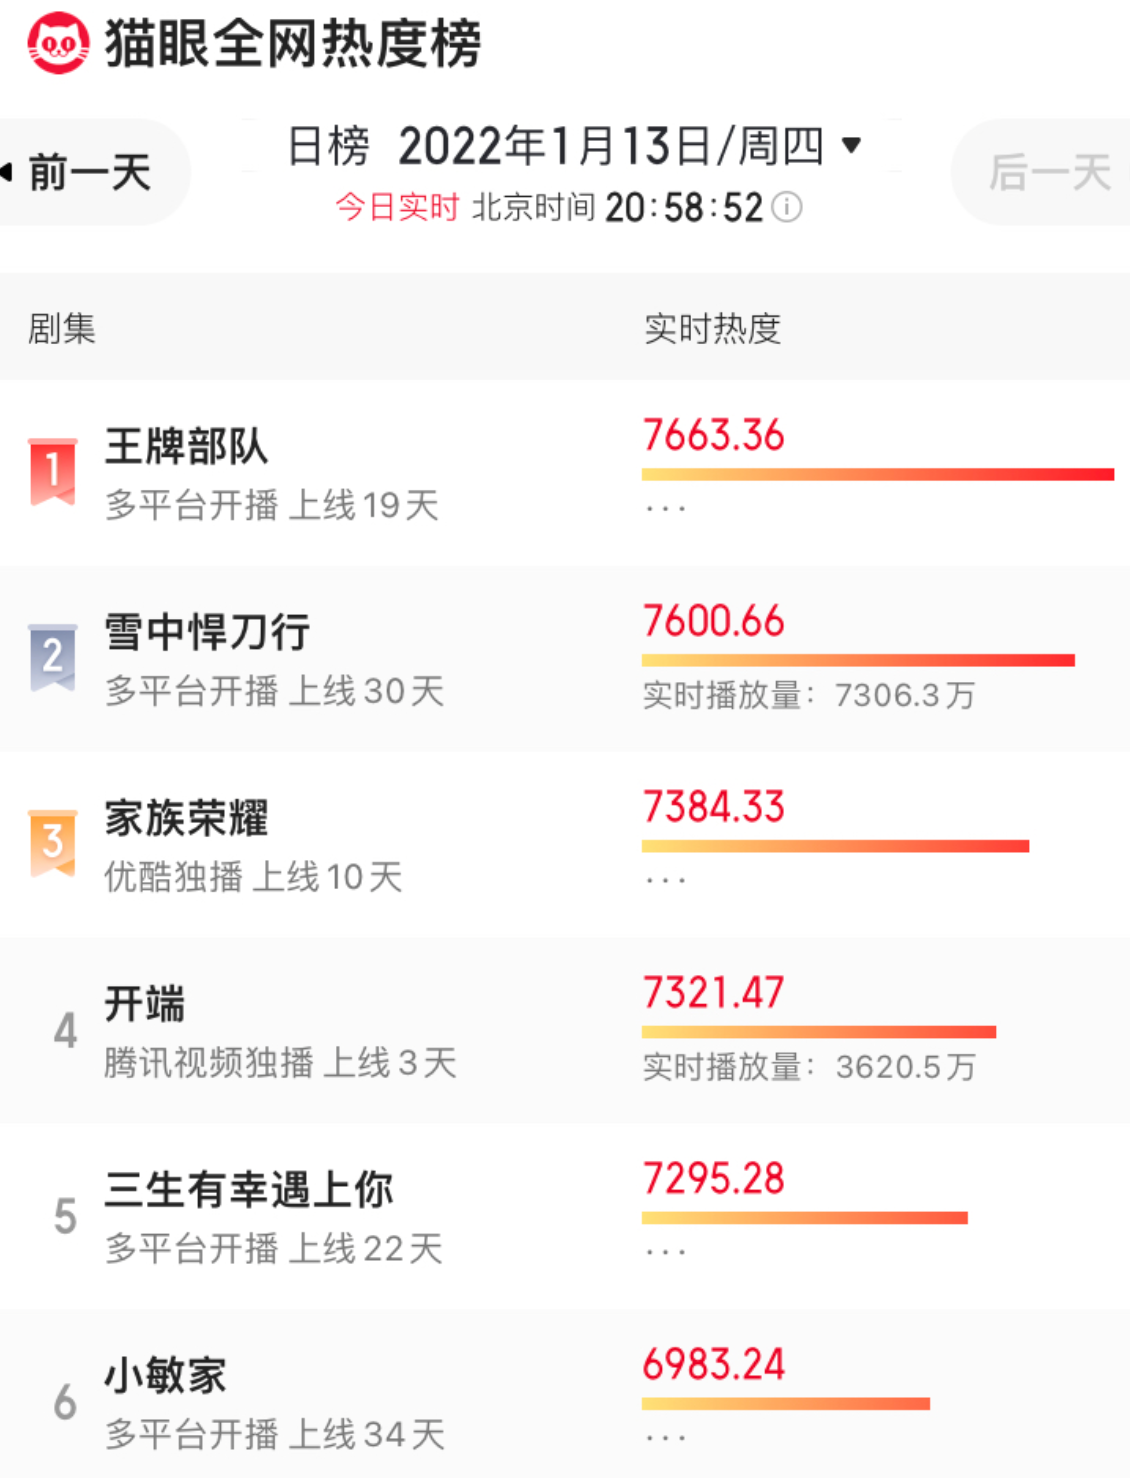Expand the dots under 三生有幸遇上你 heat
The height and width of the screenshot is (1478, 1130).
[x=665, y=1253]
